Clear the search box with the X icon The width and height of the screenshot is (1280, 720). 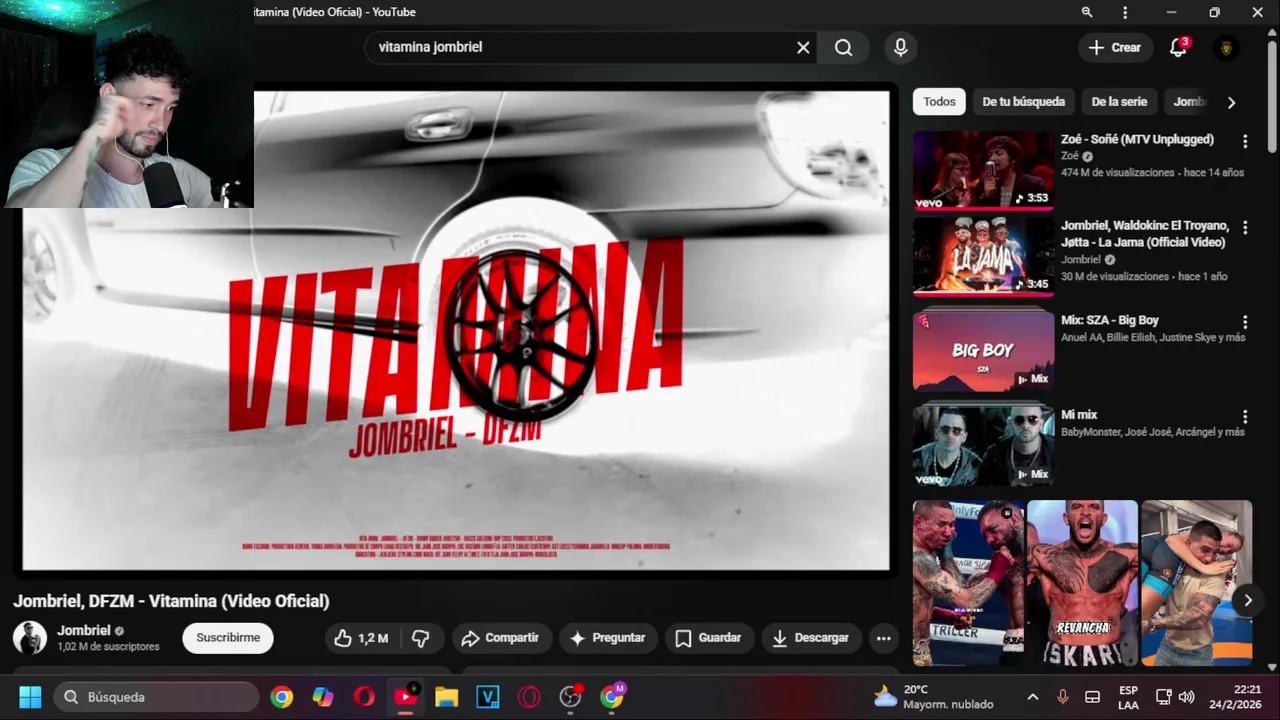pos(803,47)
